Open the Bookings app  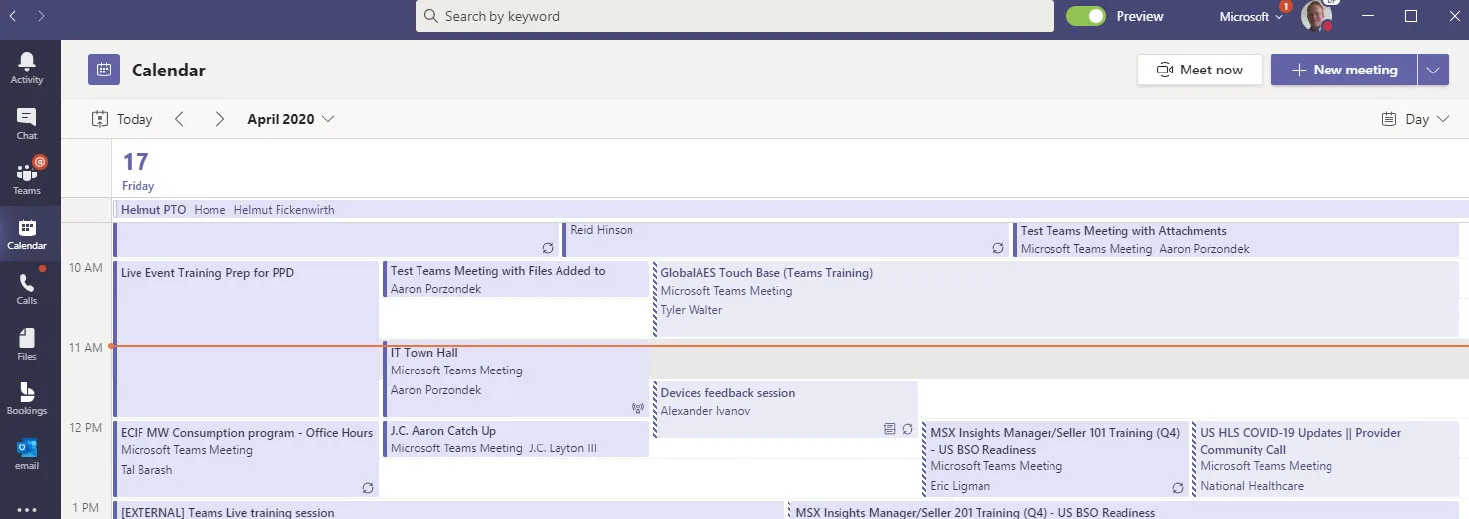pos(27,399)
